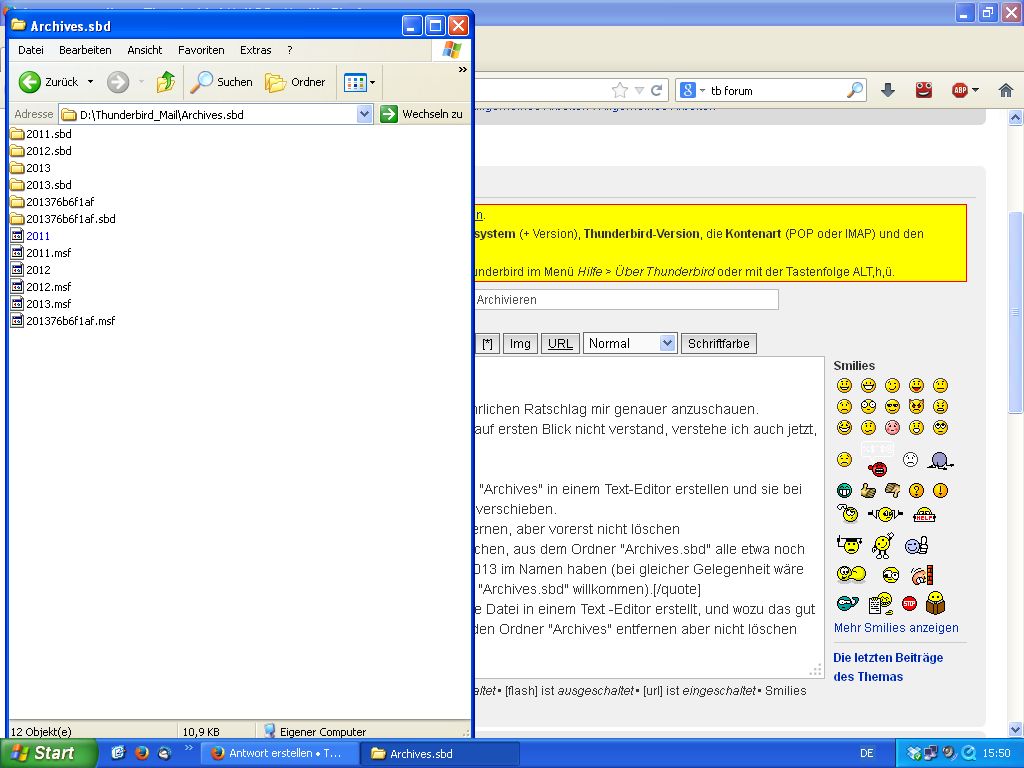1024x768 pixels.
Task: Open the Favoriten menu
Action: (x=201, y=50)
